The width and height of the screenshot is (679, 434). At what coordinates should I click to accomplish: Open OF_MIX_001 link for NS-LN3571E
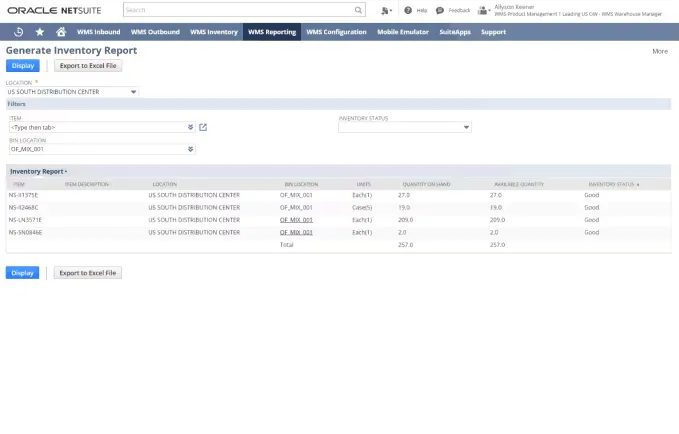(296, 219)
